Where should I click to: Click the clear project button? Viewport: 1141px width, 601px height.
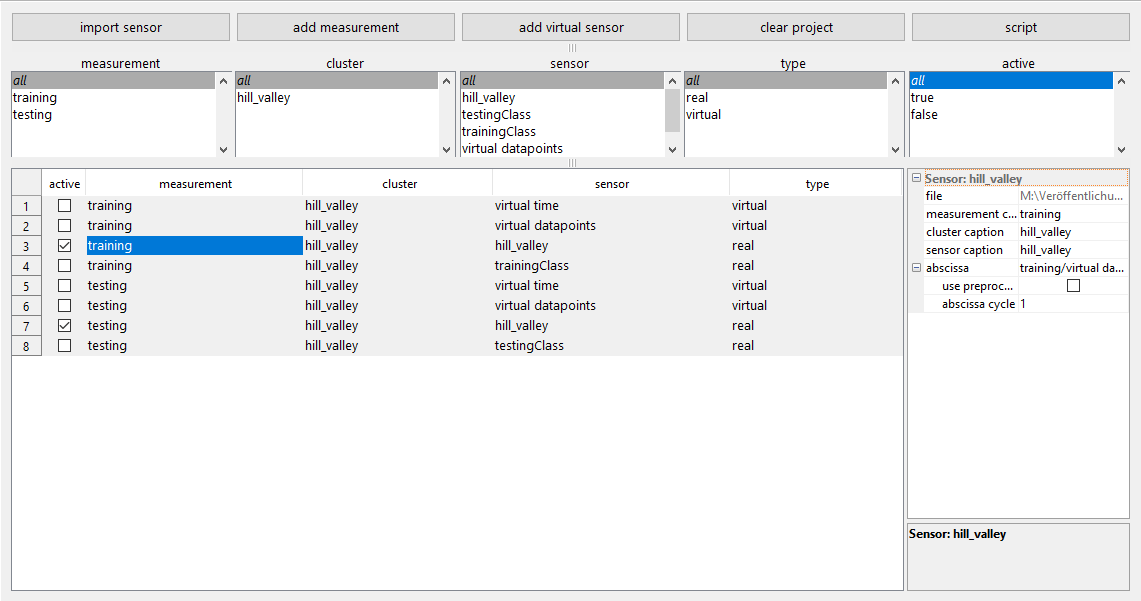pyautogui.click(x=796, y=27)
